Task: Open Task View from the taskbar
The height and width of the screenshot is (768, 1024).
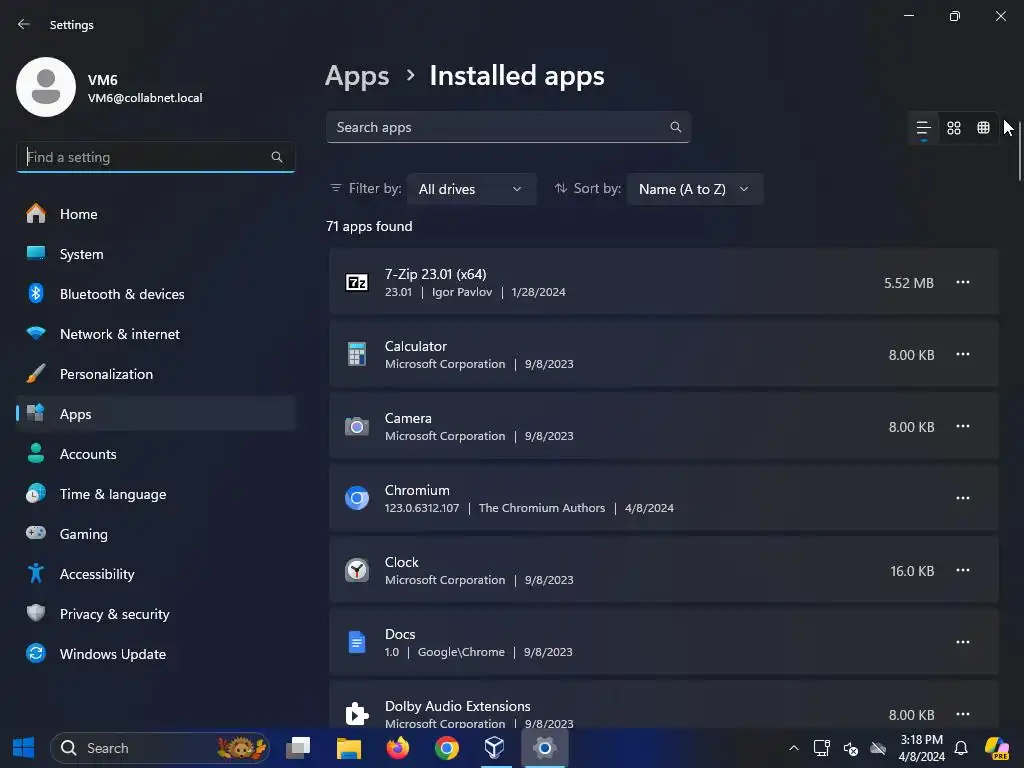Action: coord(298,748)
